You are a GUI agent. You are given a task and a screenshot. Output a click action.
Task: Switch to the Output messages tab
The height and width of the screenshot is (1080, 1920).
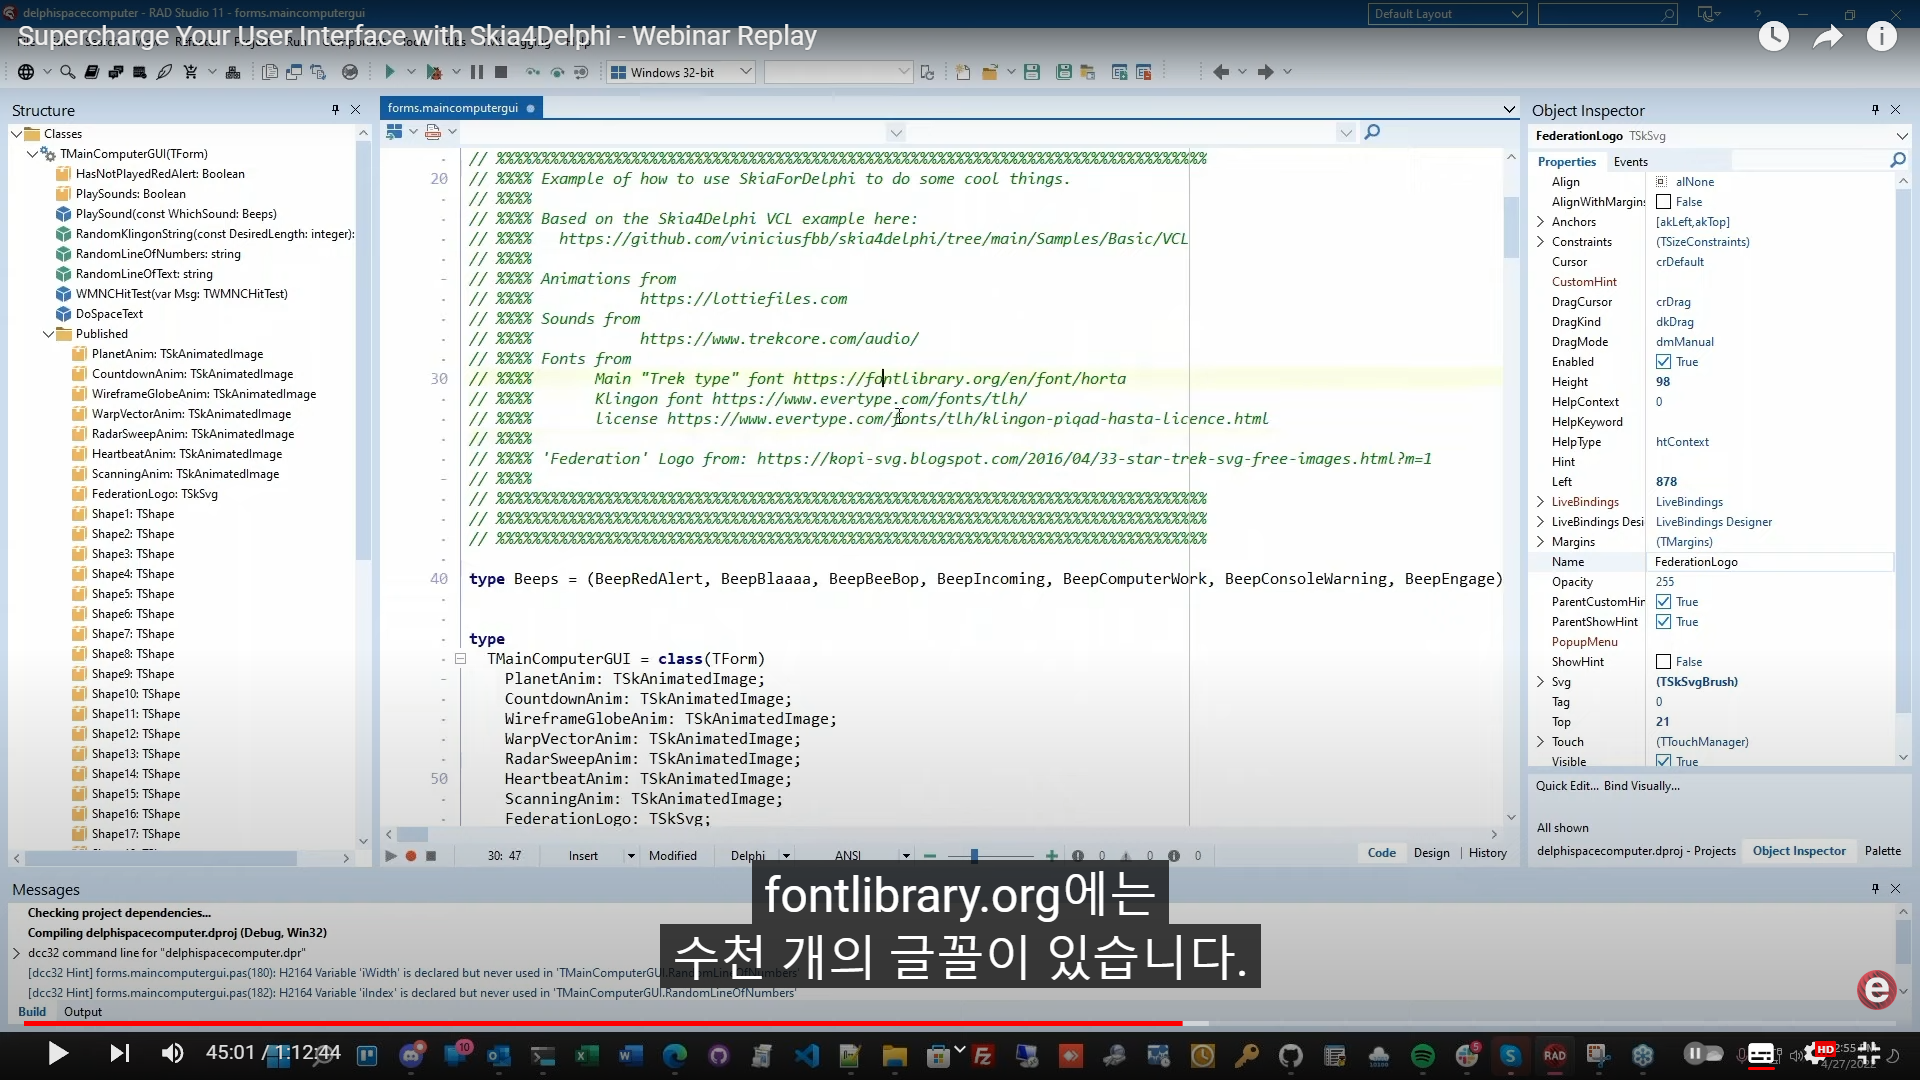coord(83,1012)
